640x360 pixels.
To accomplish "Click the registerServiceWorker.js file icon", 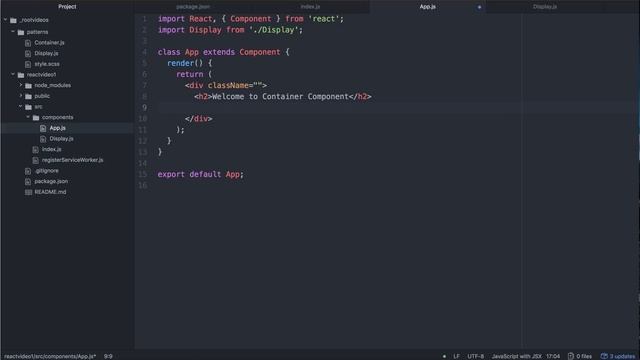I will point(36,160).
